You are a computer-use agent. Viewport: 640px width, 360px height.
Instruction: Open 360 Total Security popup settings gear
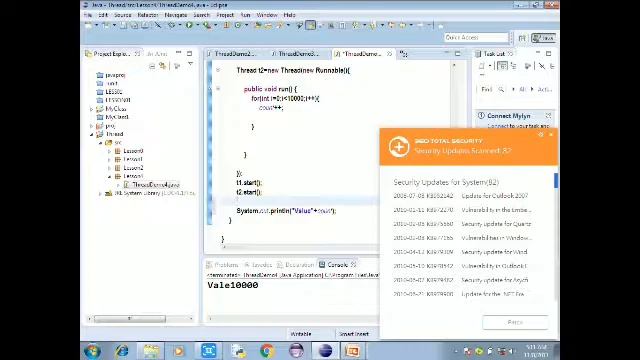point(541,134)
